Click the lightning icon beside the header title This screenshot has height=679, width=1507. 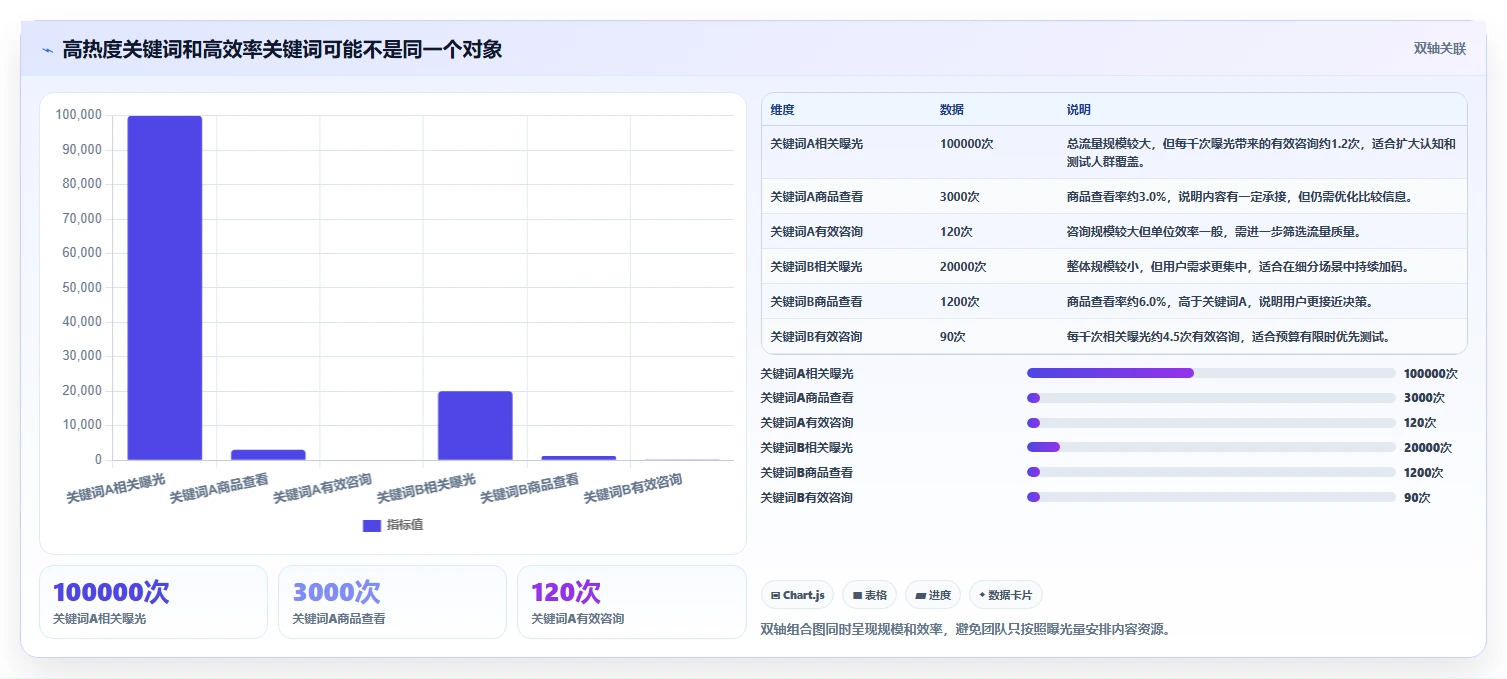click(47, 50)
